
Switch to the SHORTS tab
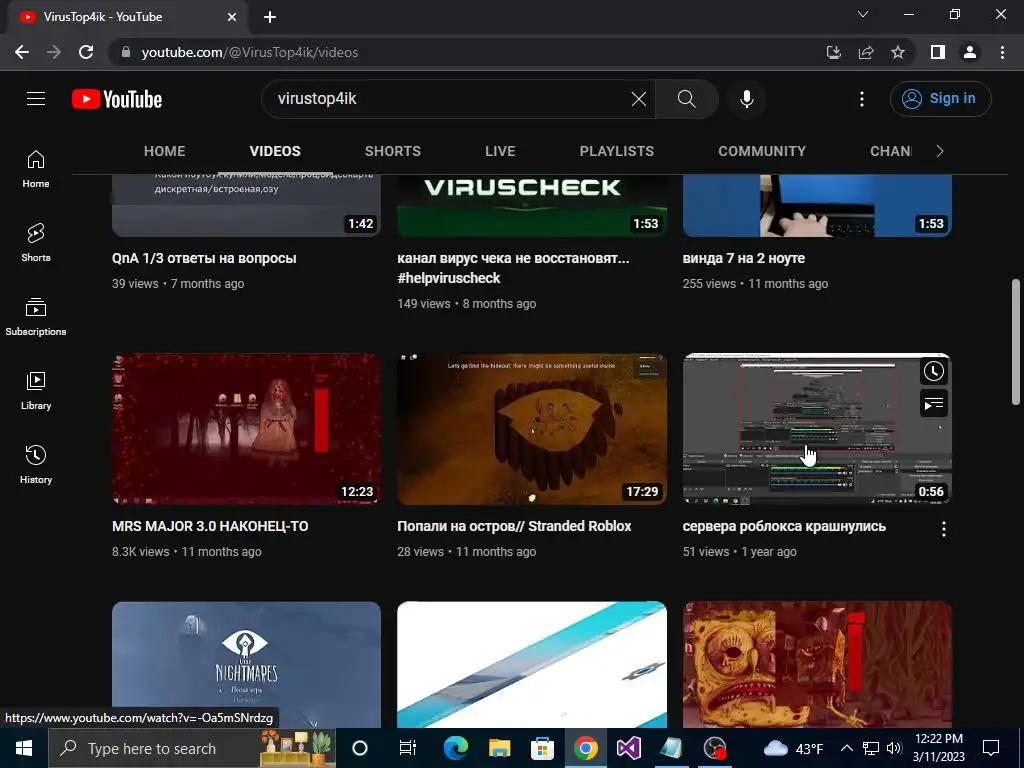click(392, 151)
